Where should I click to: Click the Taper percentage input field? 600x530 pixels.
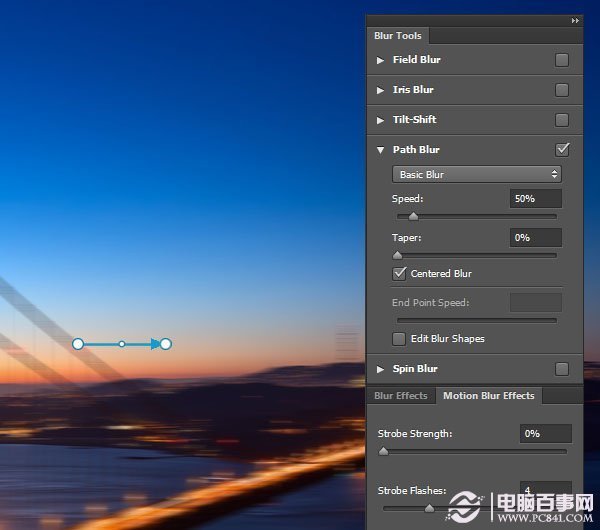[535, 238]
